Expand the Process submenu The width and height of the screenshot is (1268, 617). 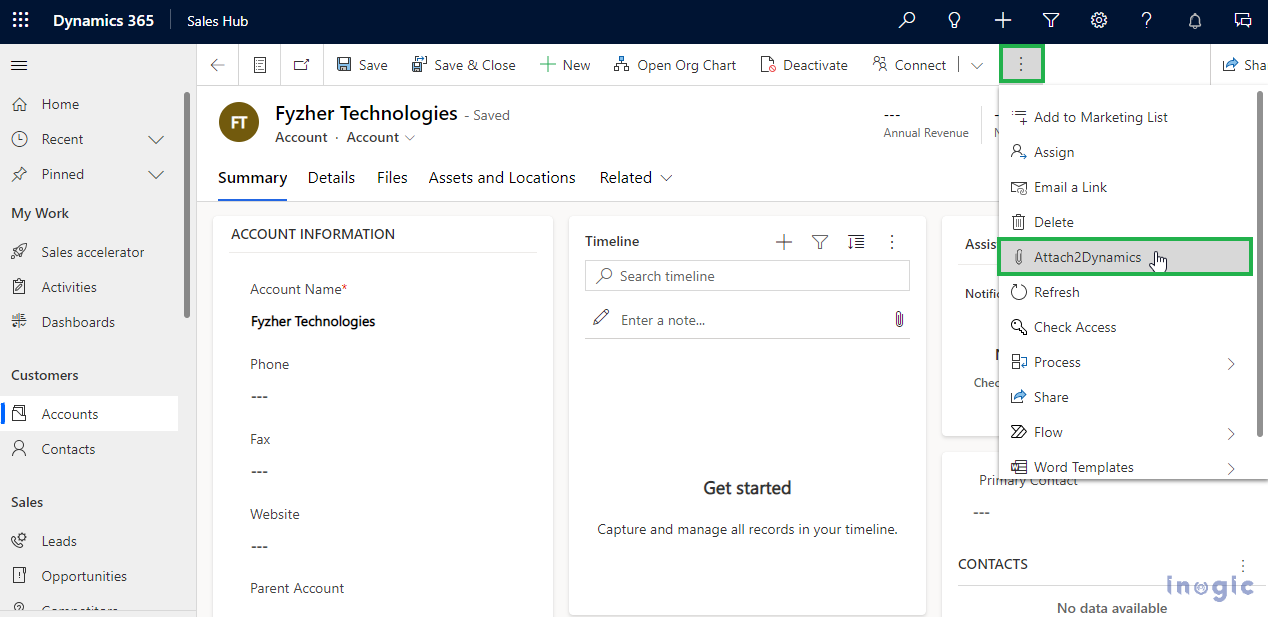tap(1231, 363)
